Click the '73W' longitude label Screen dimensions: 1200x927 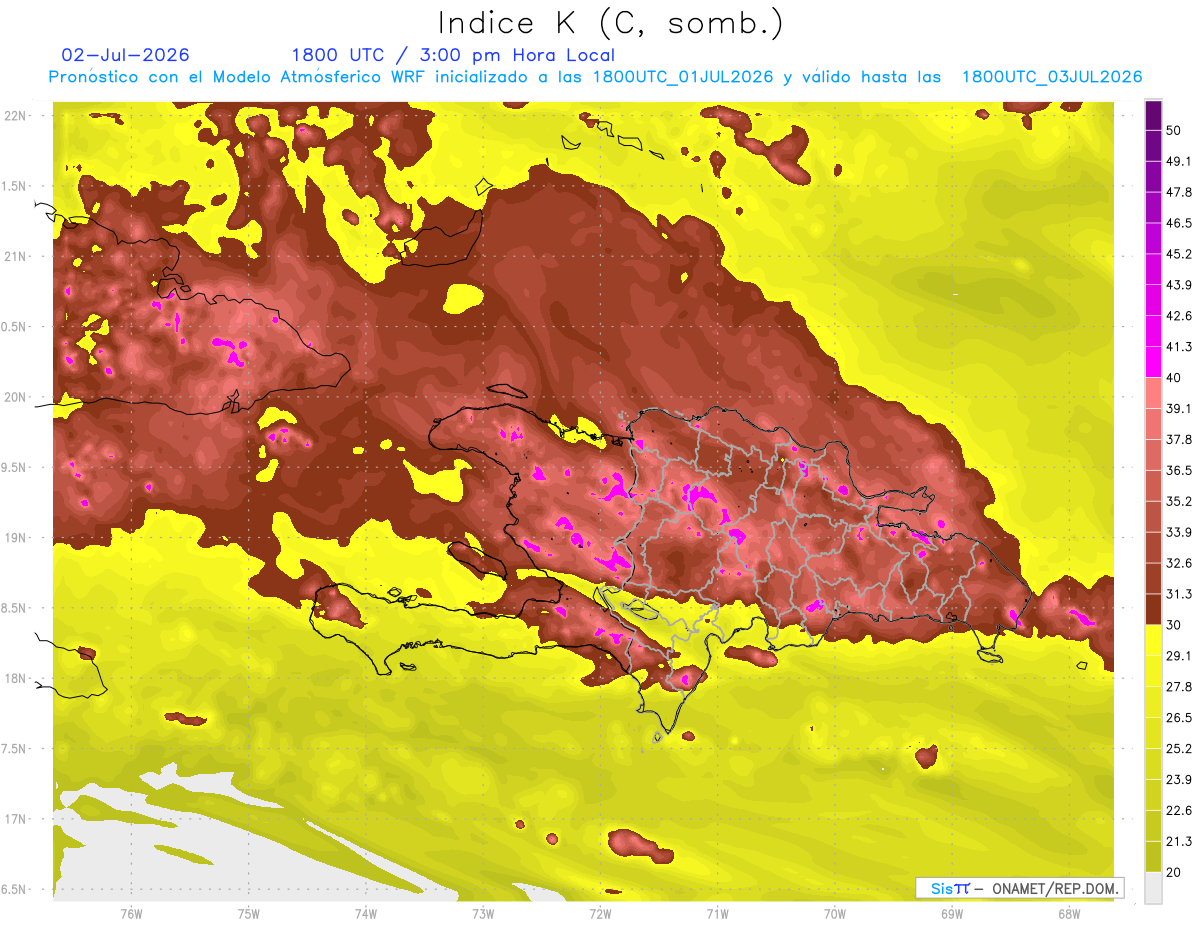click(x=483, y=914)
